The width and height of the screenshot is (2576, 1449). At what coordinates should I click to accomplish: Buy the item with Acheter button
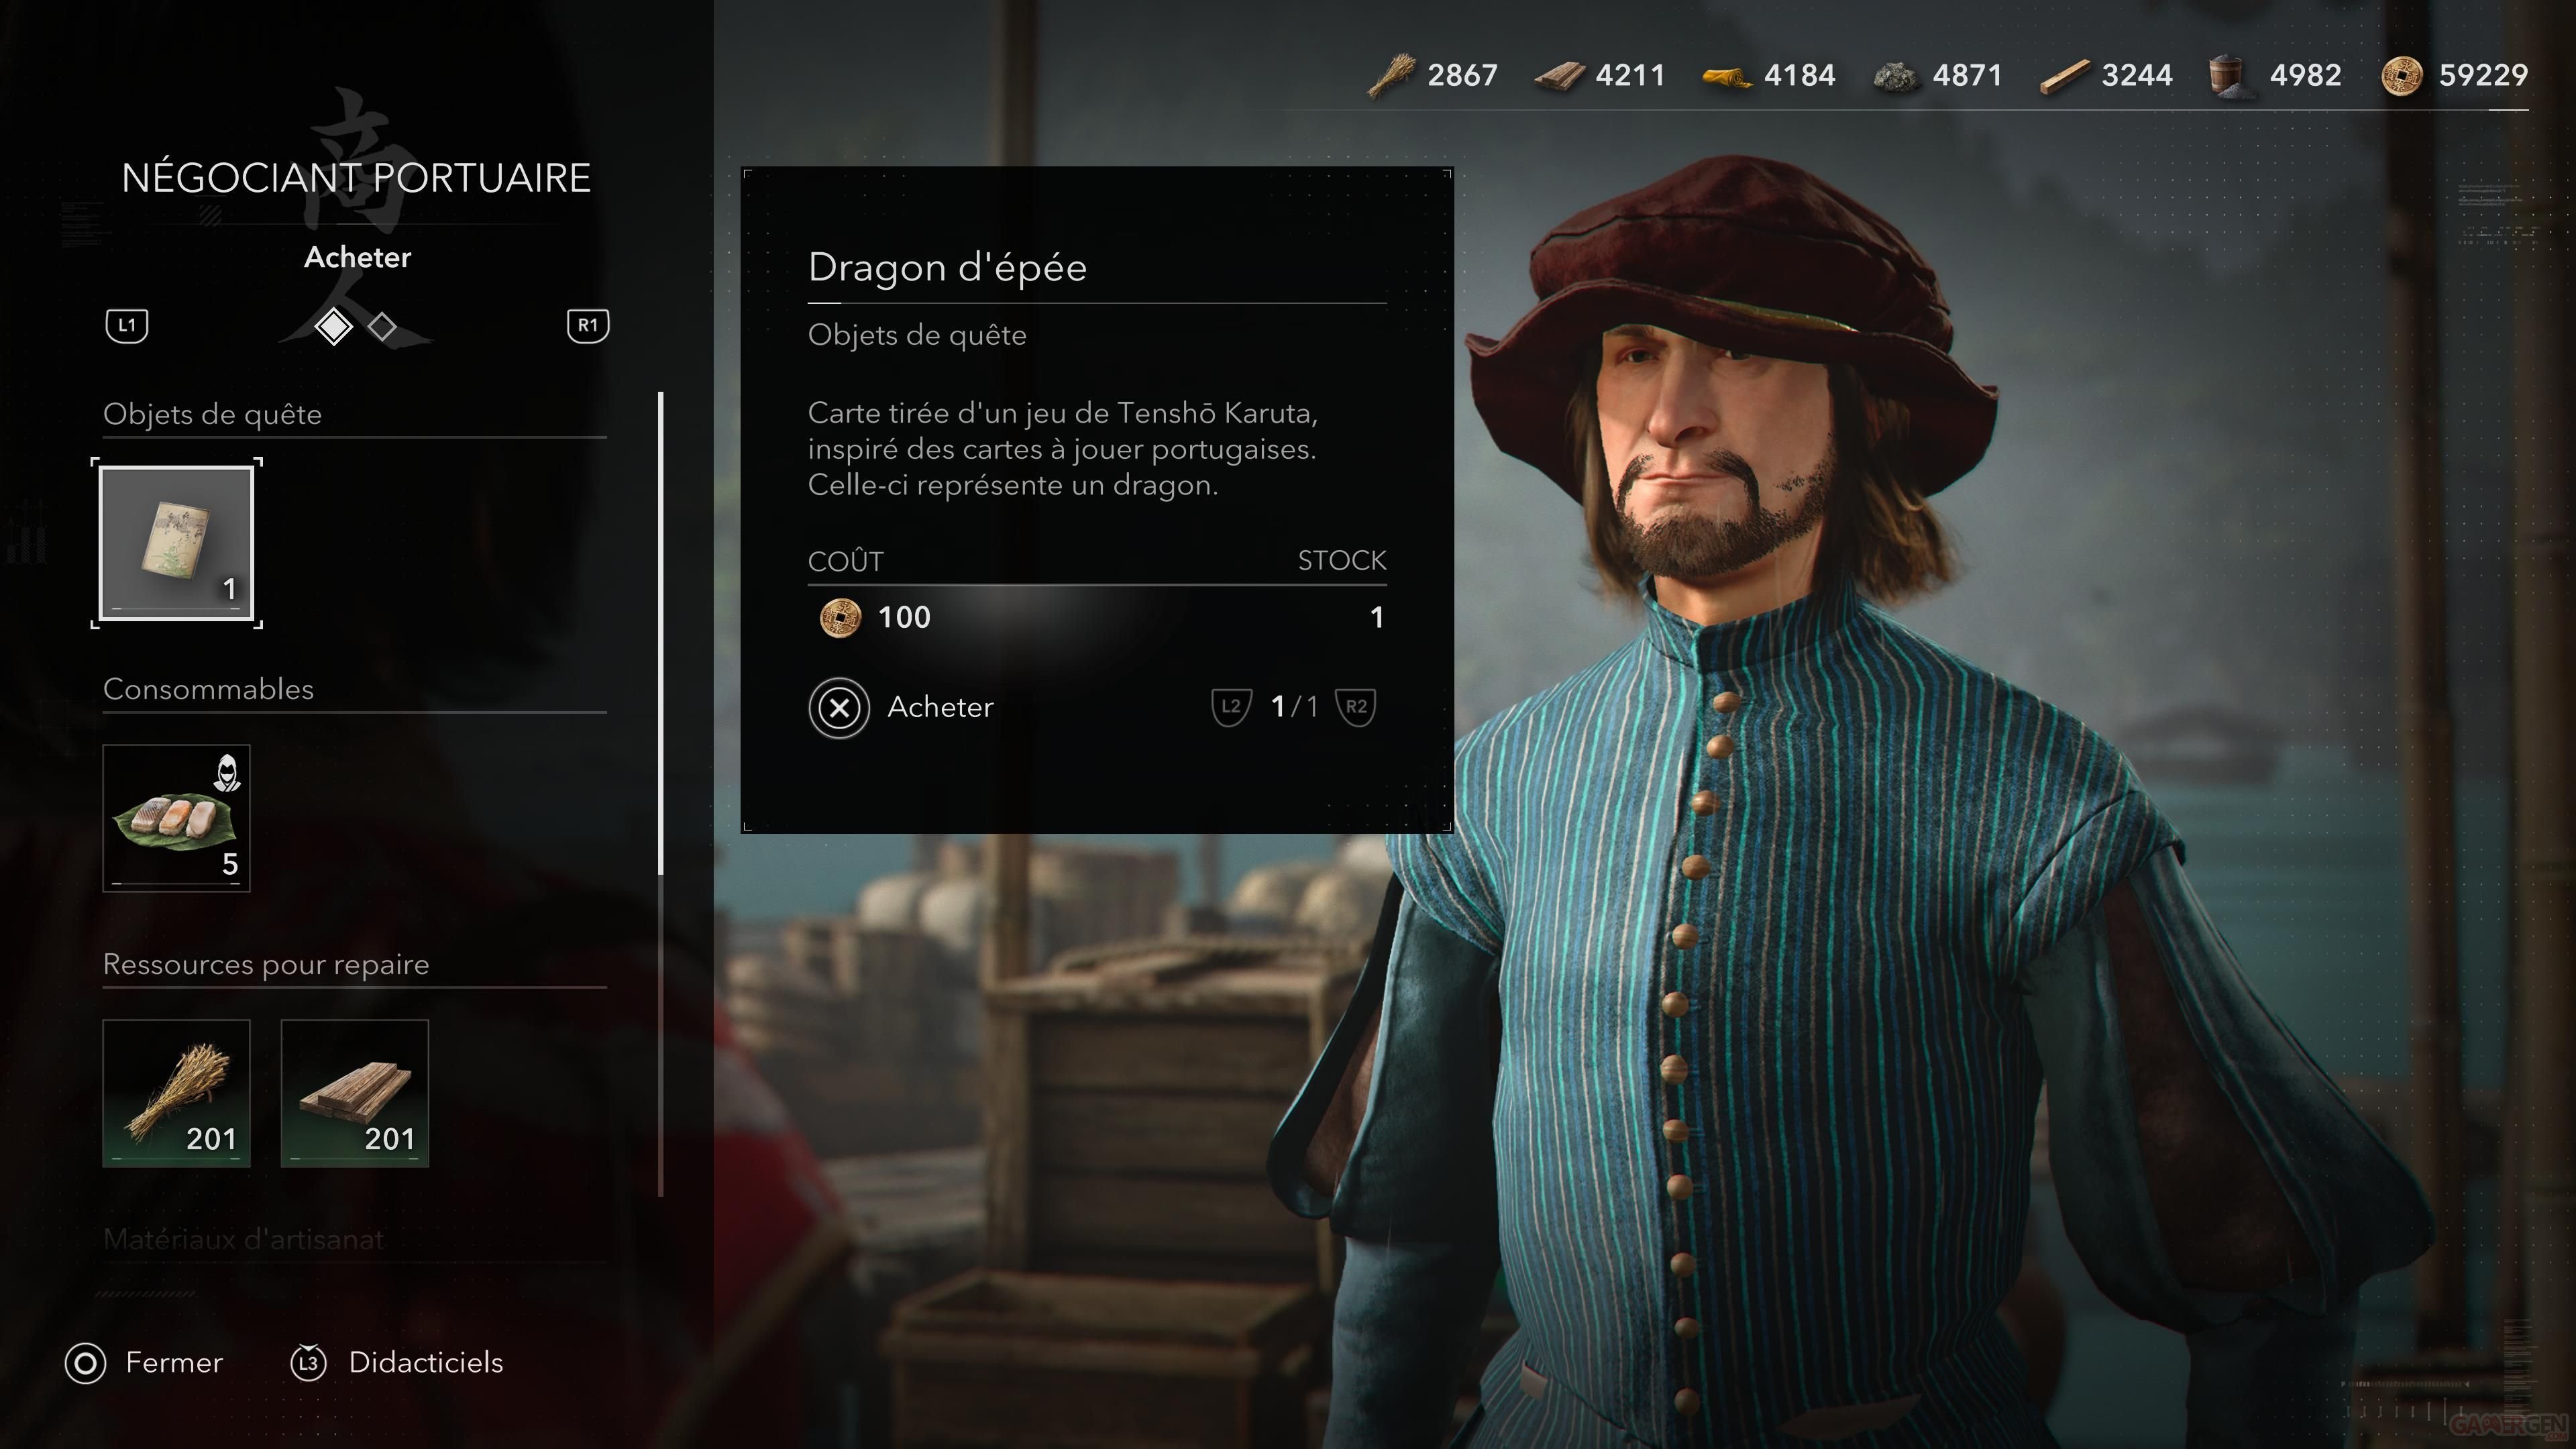point(901,708)
